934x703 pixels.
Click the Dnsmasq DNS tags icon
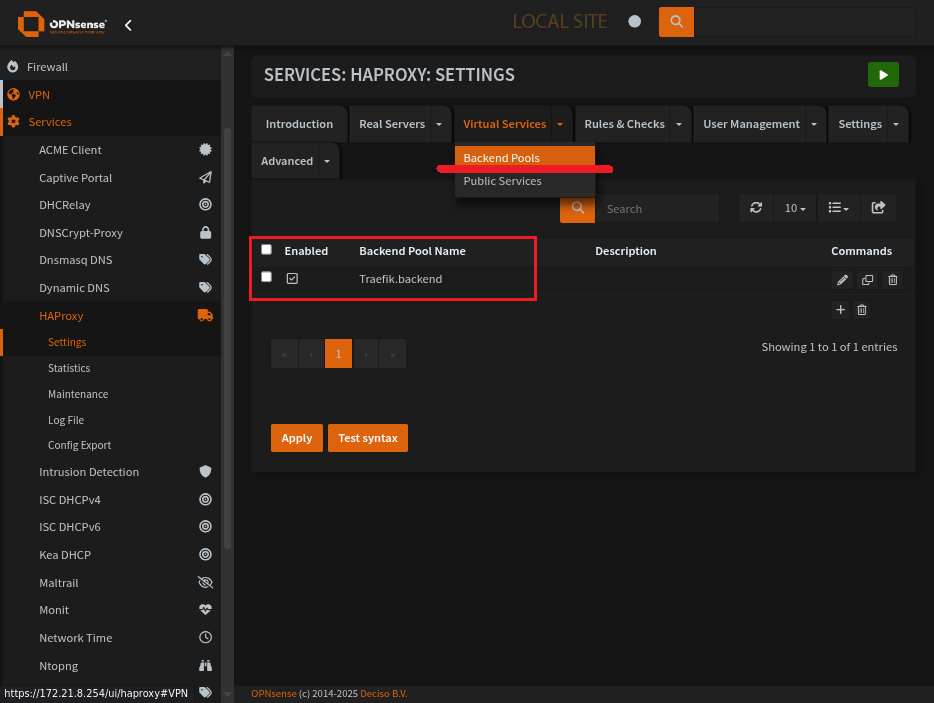point(205,259)
